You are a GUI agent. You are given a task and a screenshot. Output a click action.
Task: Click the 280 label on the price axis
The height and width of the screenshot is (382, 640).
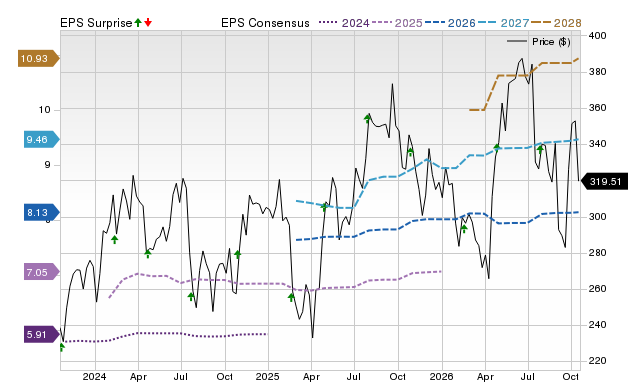[x=597, y=253]
